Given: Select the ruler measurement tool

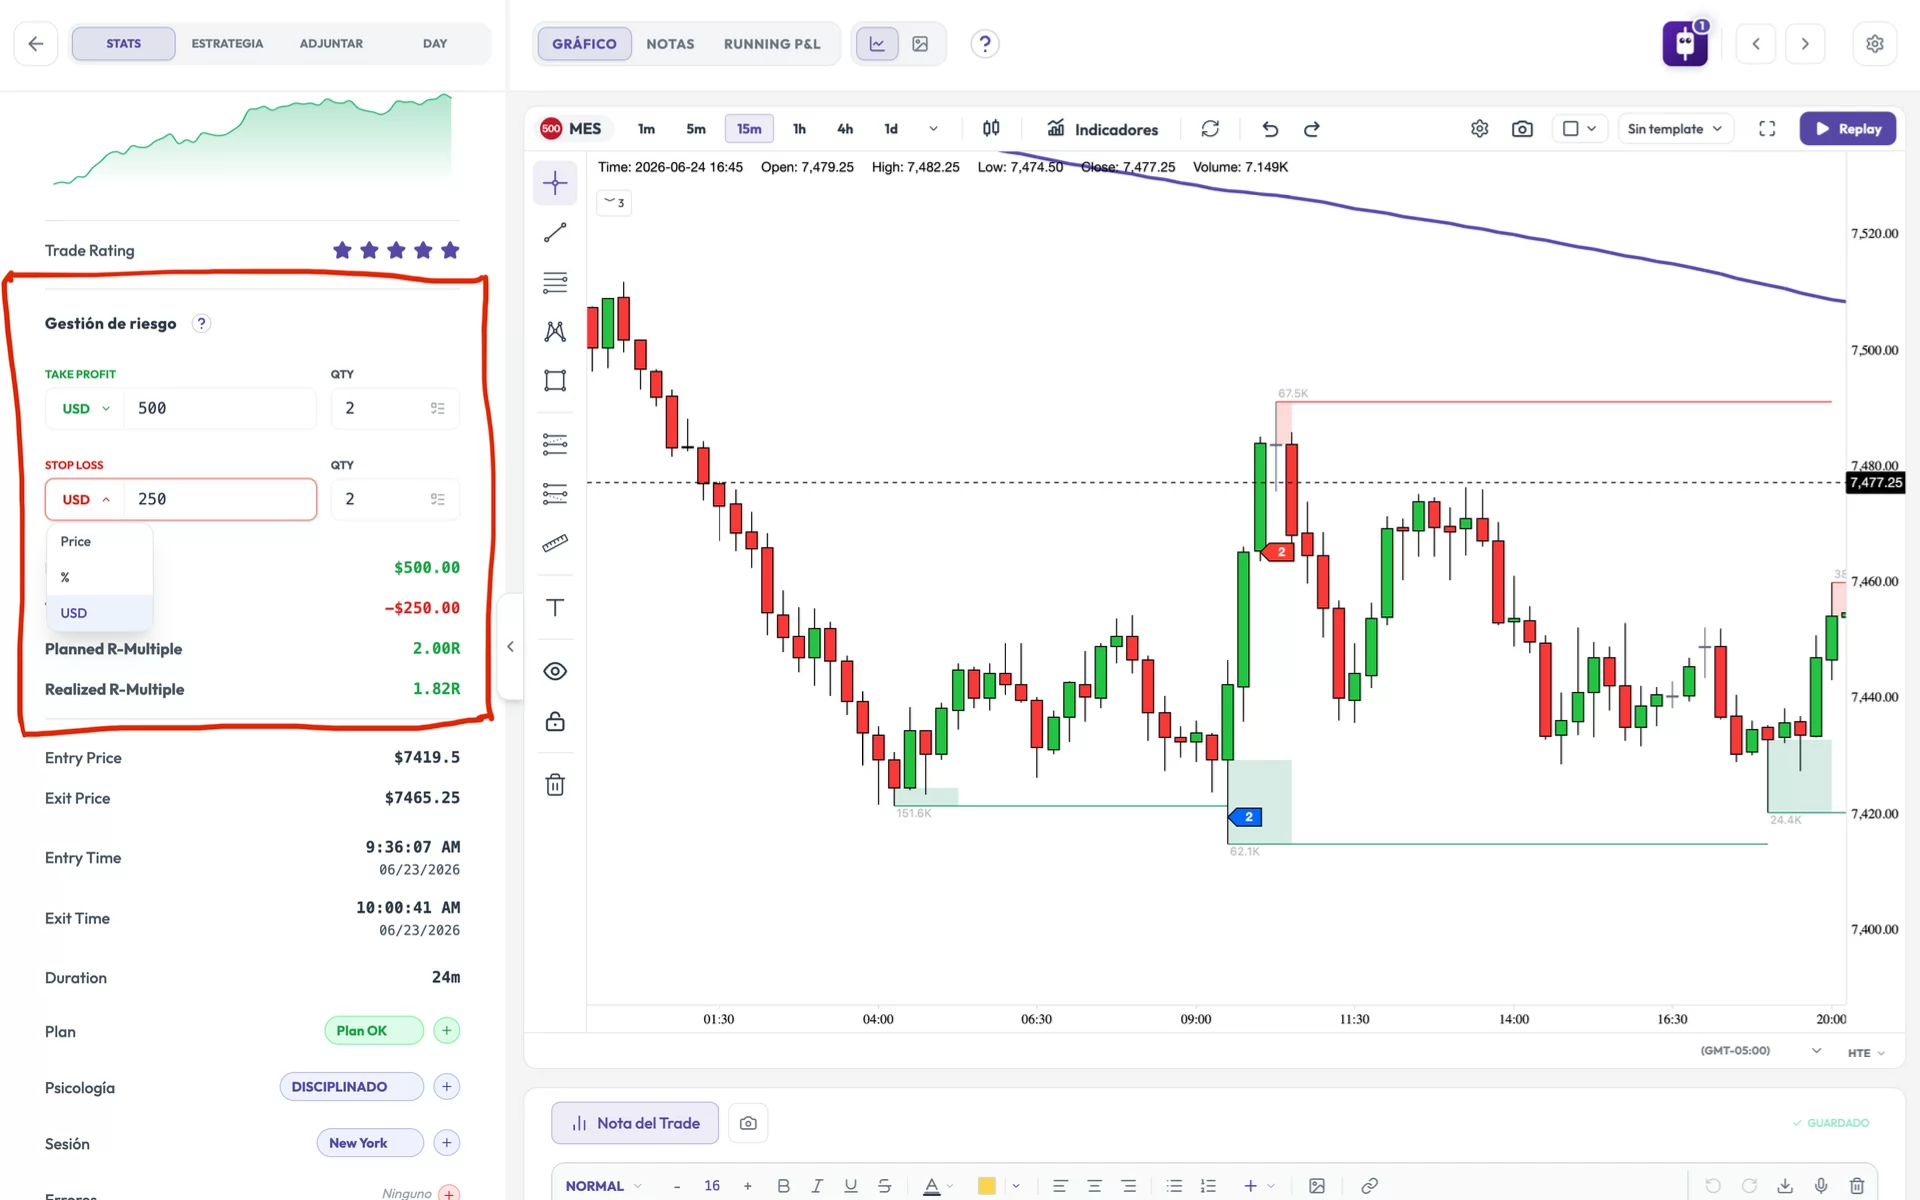Looking at the screenshot, I should [x=555, y=543].
